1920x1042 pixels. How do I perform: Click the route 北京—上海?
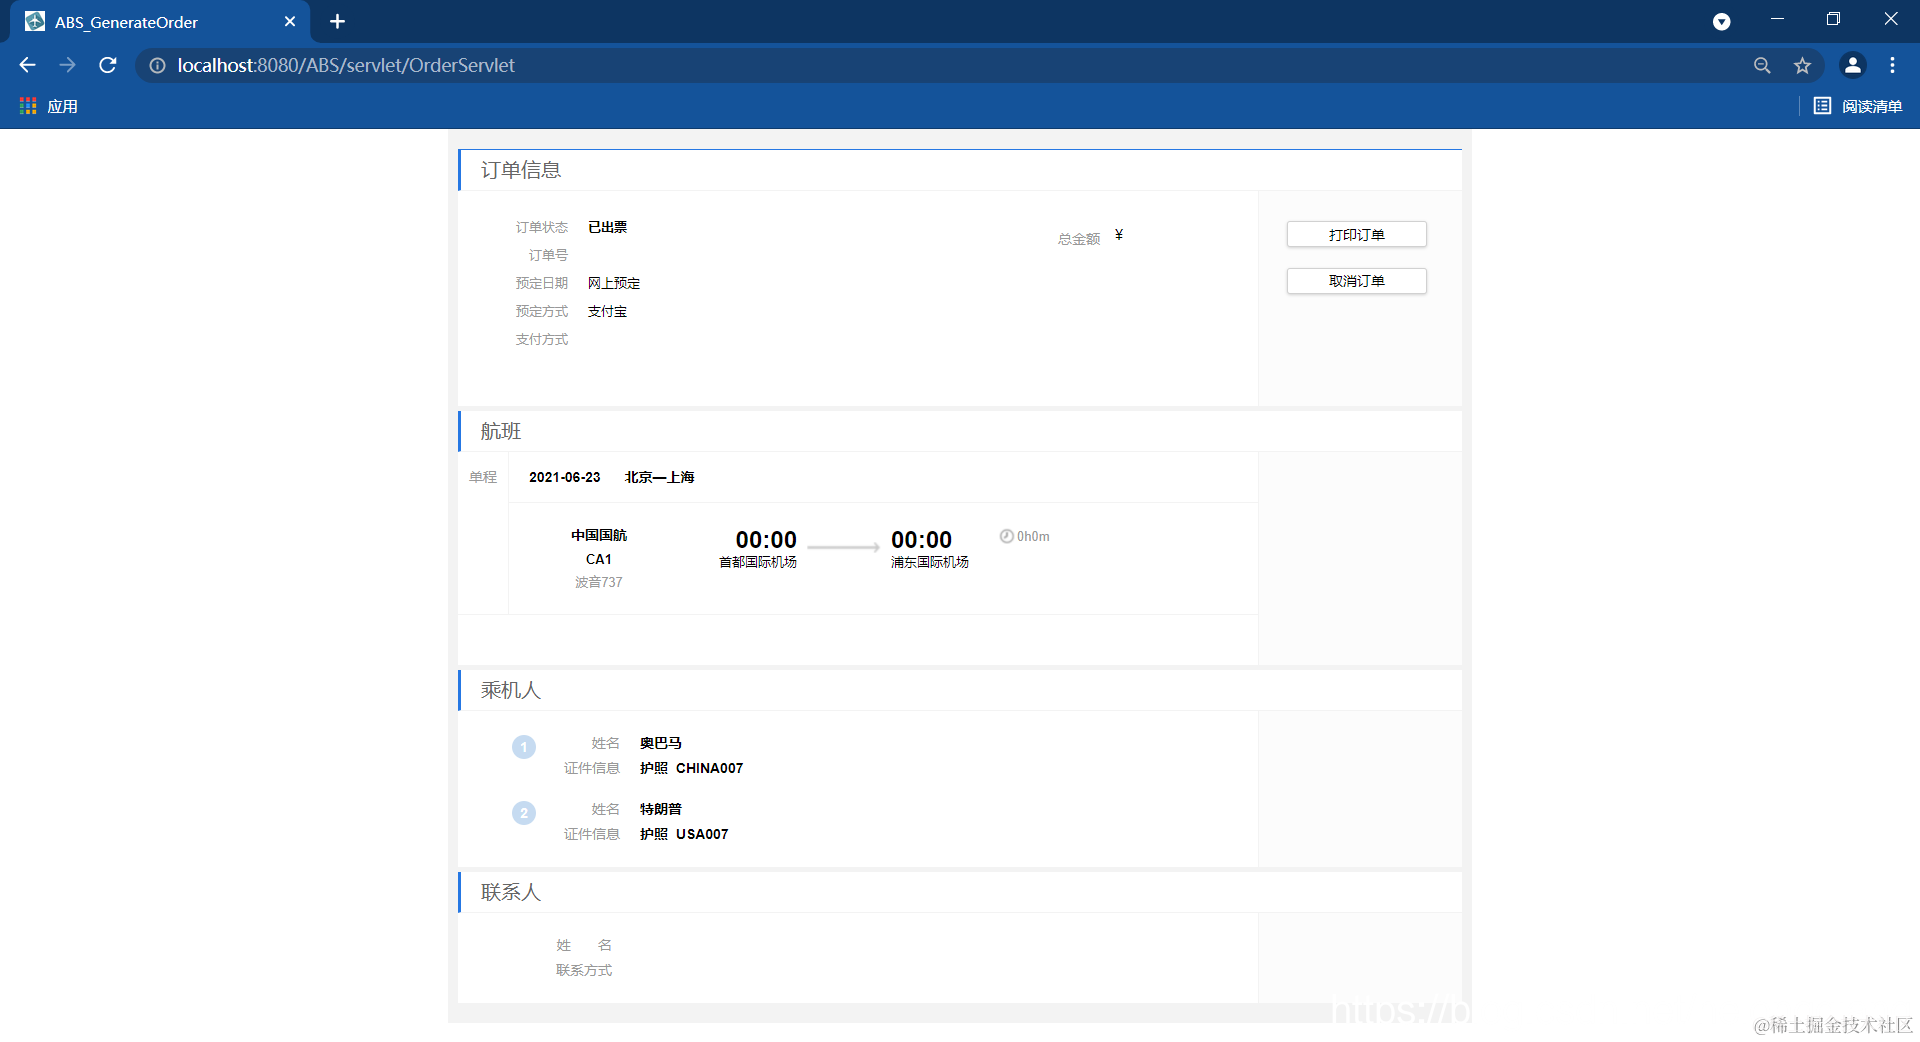[x=659, y=477]
